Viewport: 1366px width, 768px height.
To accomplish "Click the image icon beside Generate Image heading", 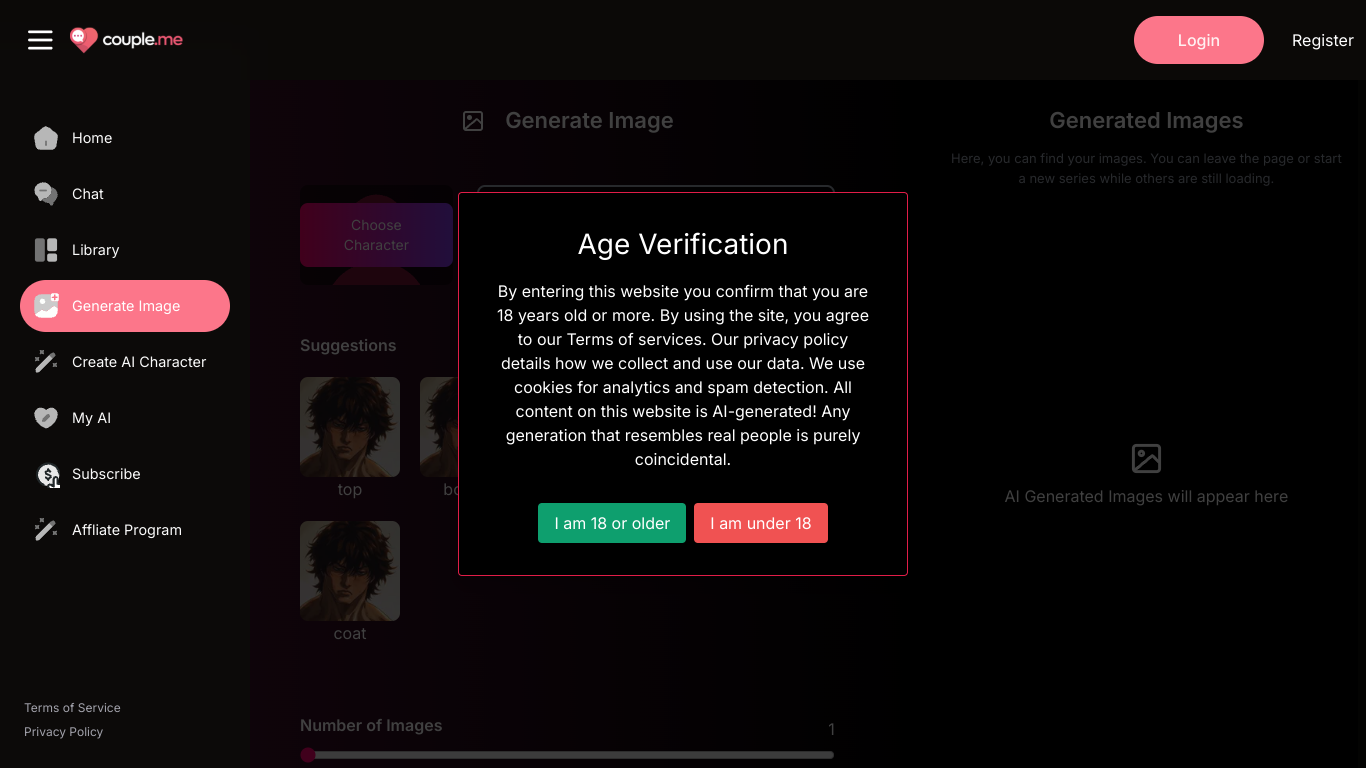I will click(473, 121).
